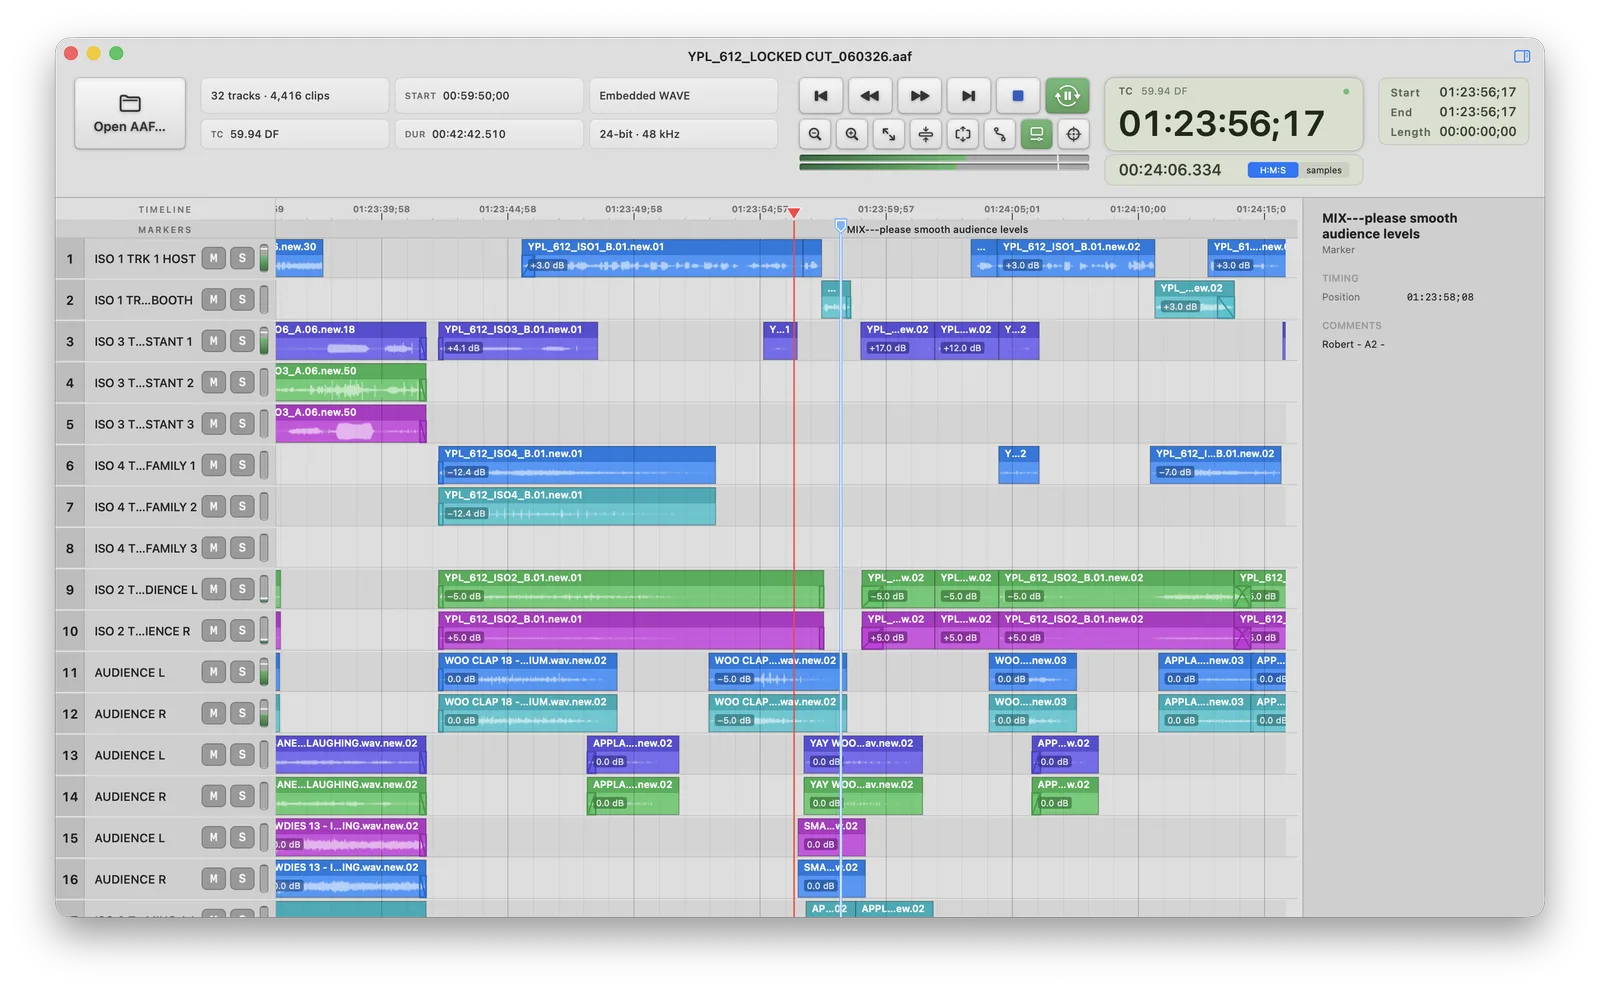Viewport: 1600px width, 990px height.
Task: Click the diagonal arrows fit-to-window icon
Action: coord(889,134)
